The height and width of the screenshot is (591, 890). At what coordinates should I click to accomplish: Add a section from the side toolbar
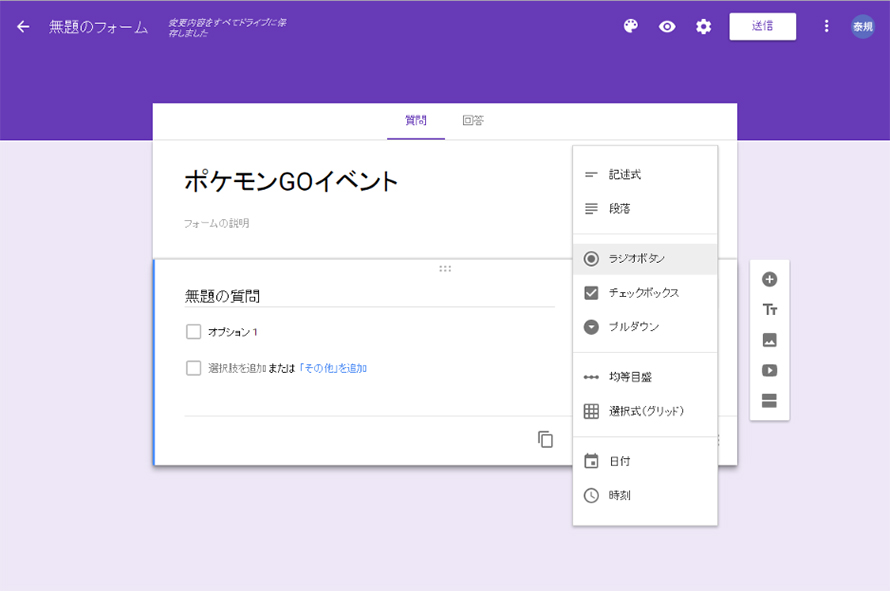point(769,401)
